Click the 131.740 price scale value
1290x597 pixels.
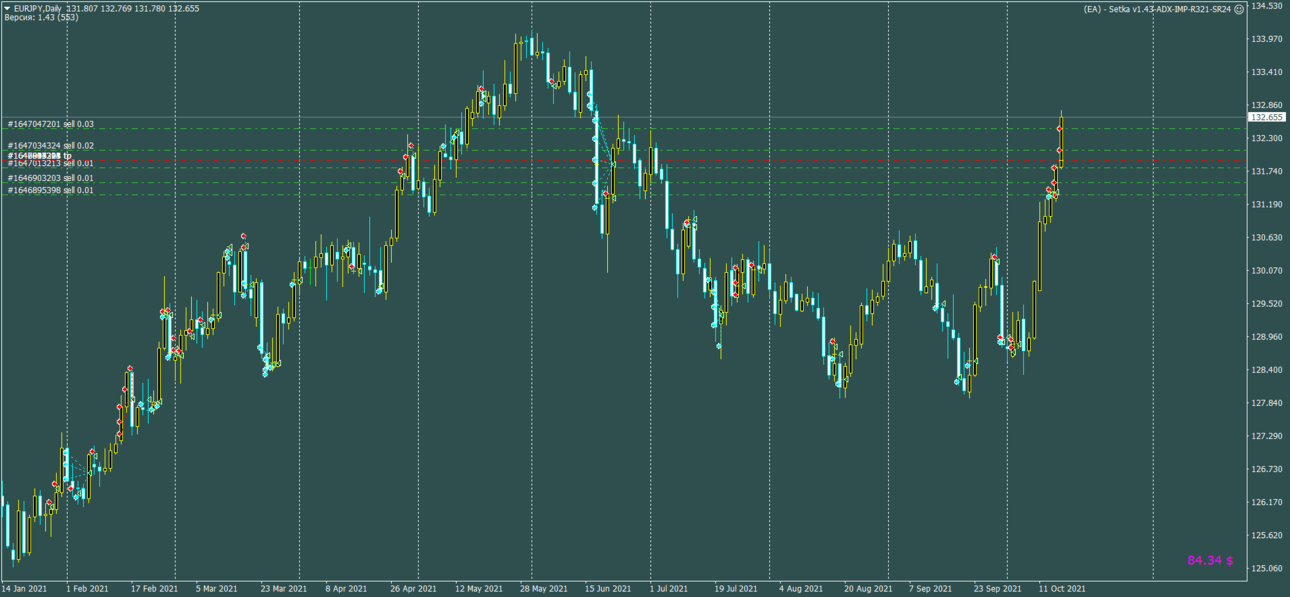(x=1266, y=171)
